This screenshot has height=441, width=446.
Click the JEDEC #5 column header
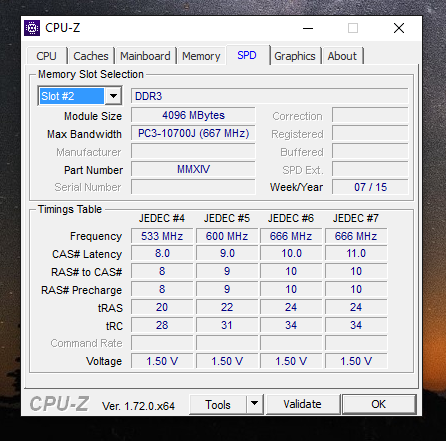(227, 218)
